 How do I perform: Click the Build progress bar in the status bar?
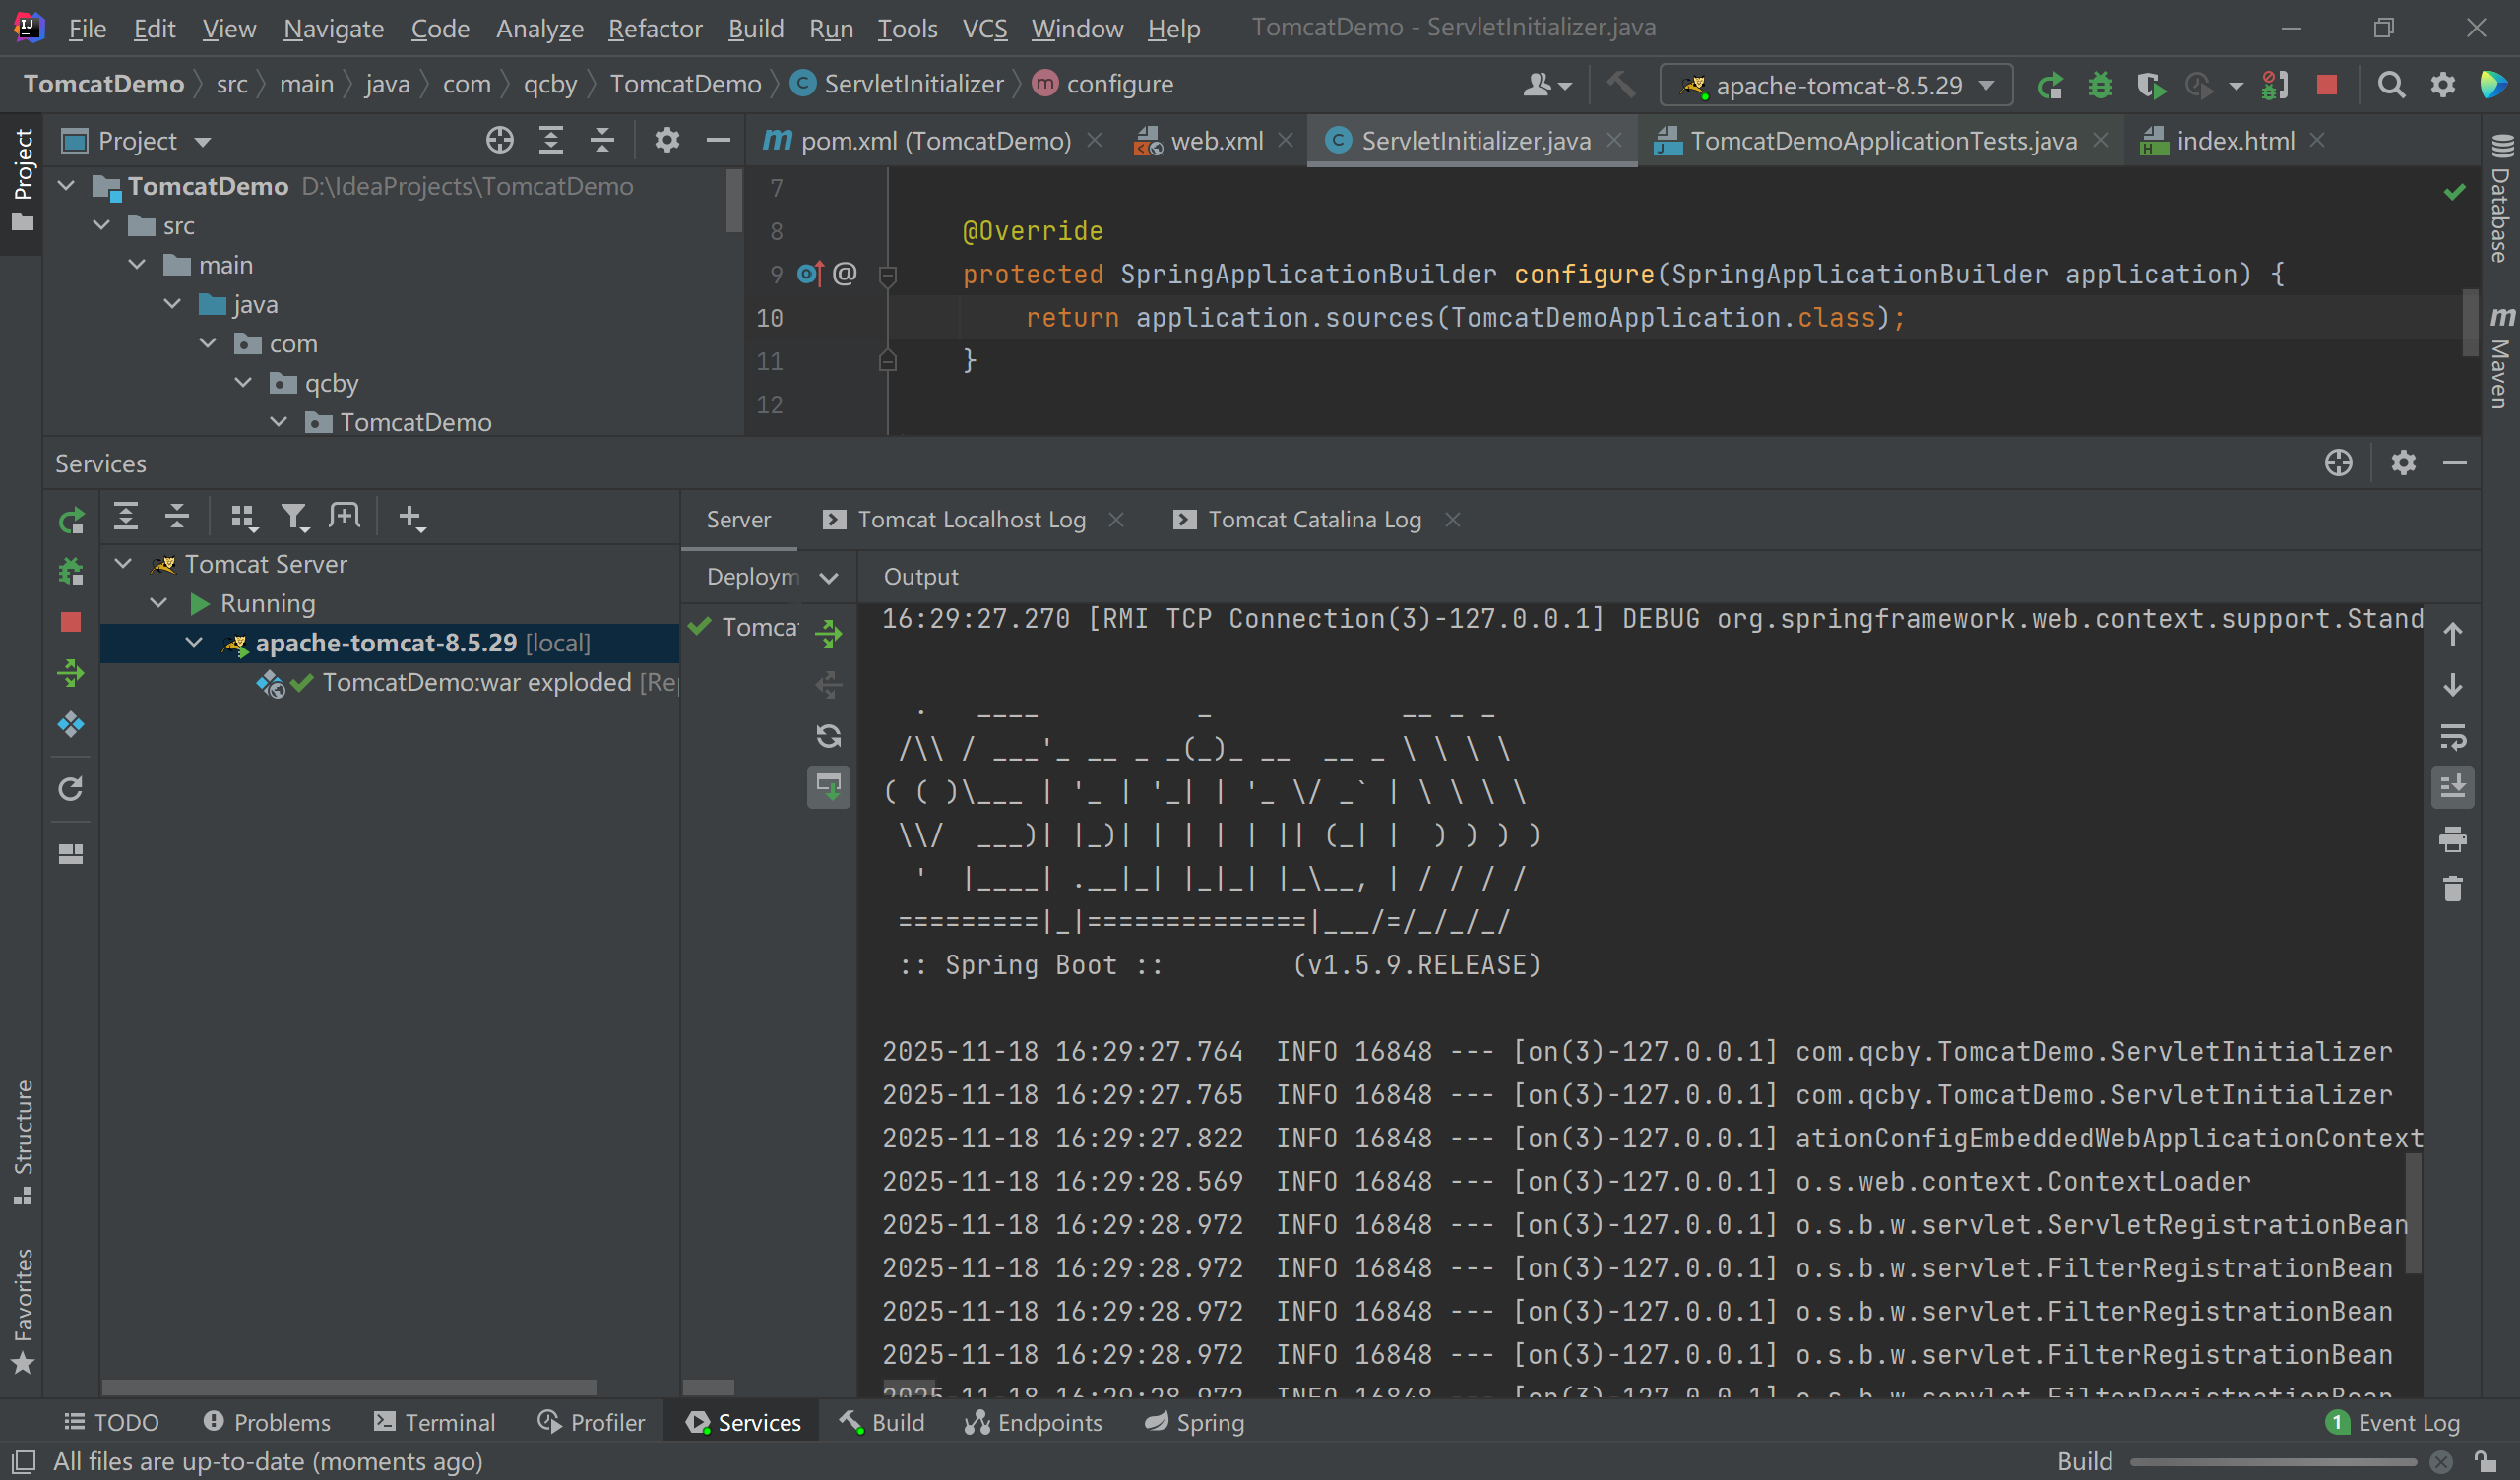(2272, 1461)
